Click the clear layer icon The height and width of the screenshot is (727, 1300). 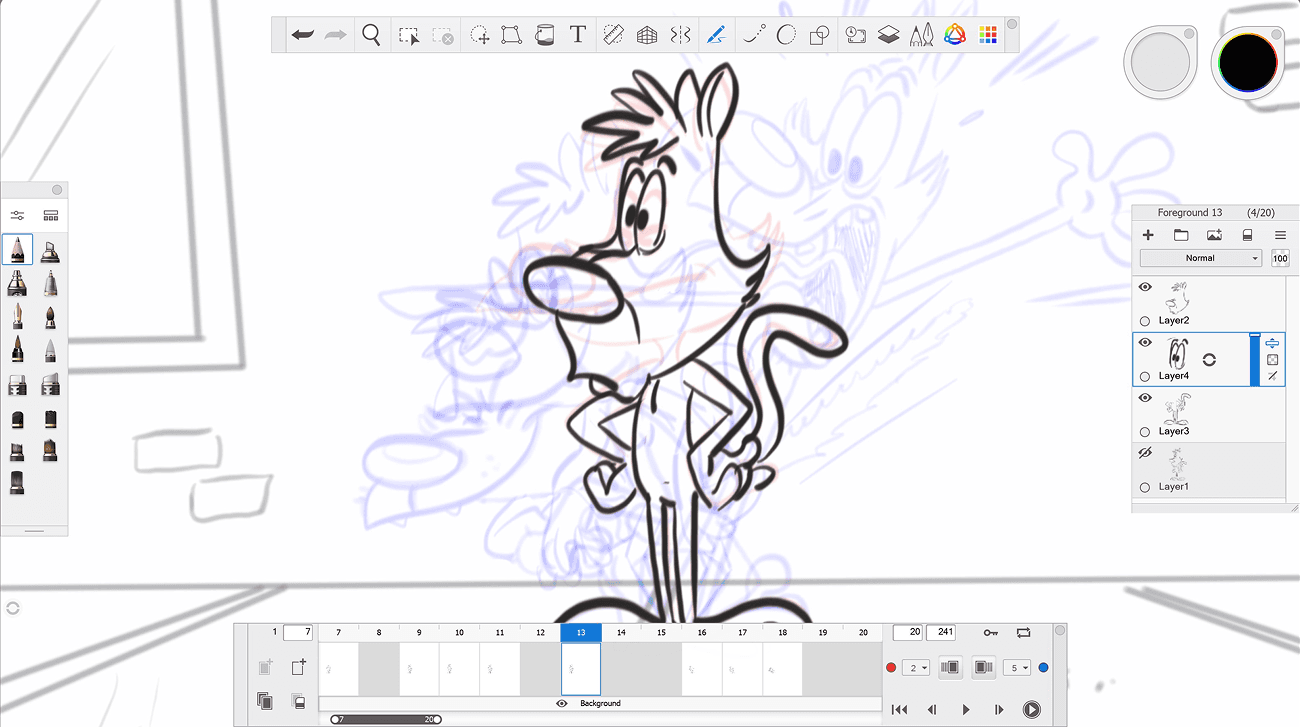(1247, 235)
